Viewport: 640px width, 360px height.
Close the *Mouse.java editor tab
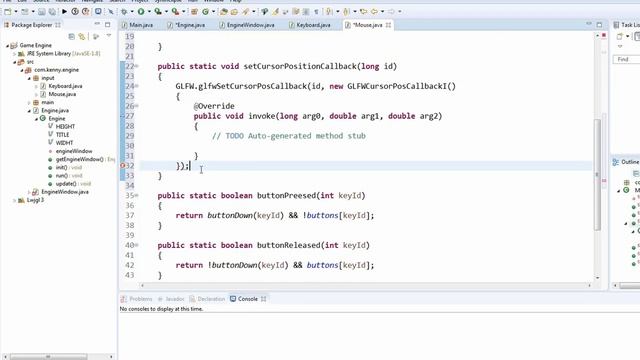[x=388, y=25]
